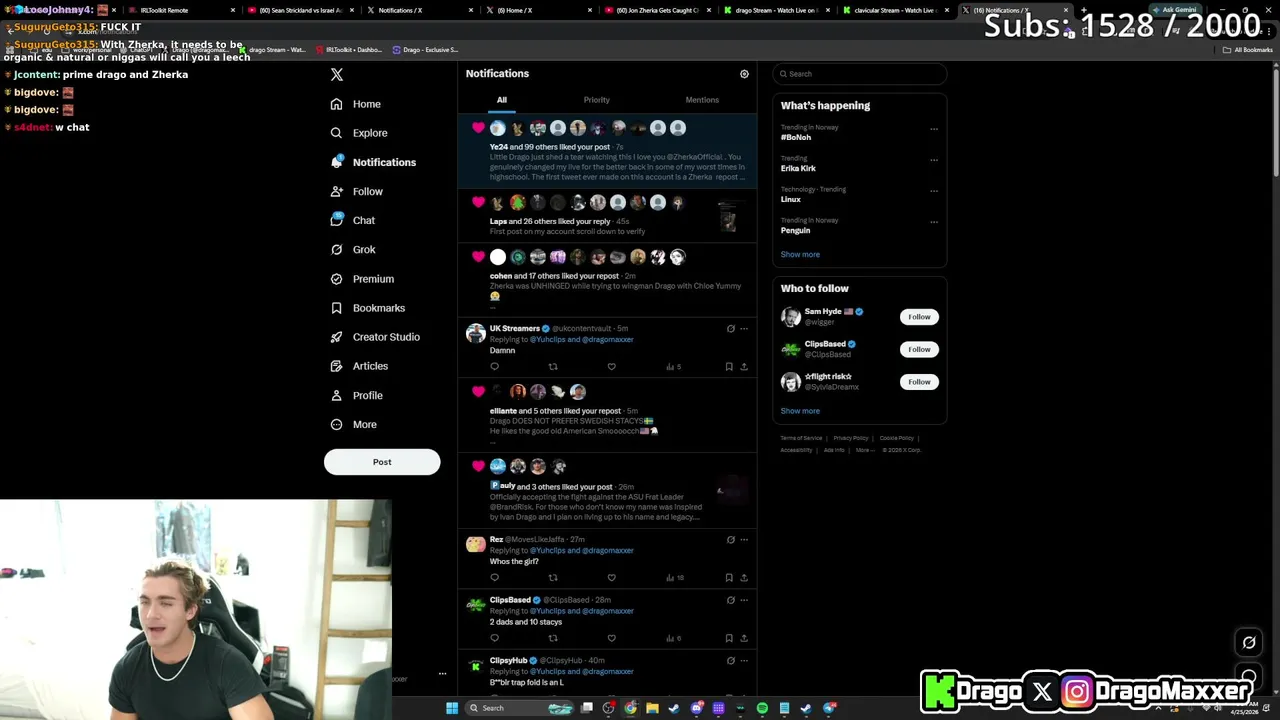Viewport: 1280px width, 720px height.
Task: Like ClipsBased's 2 dads and 10 stacys post
Action: pyautogui.click(x=611, y=638)
